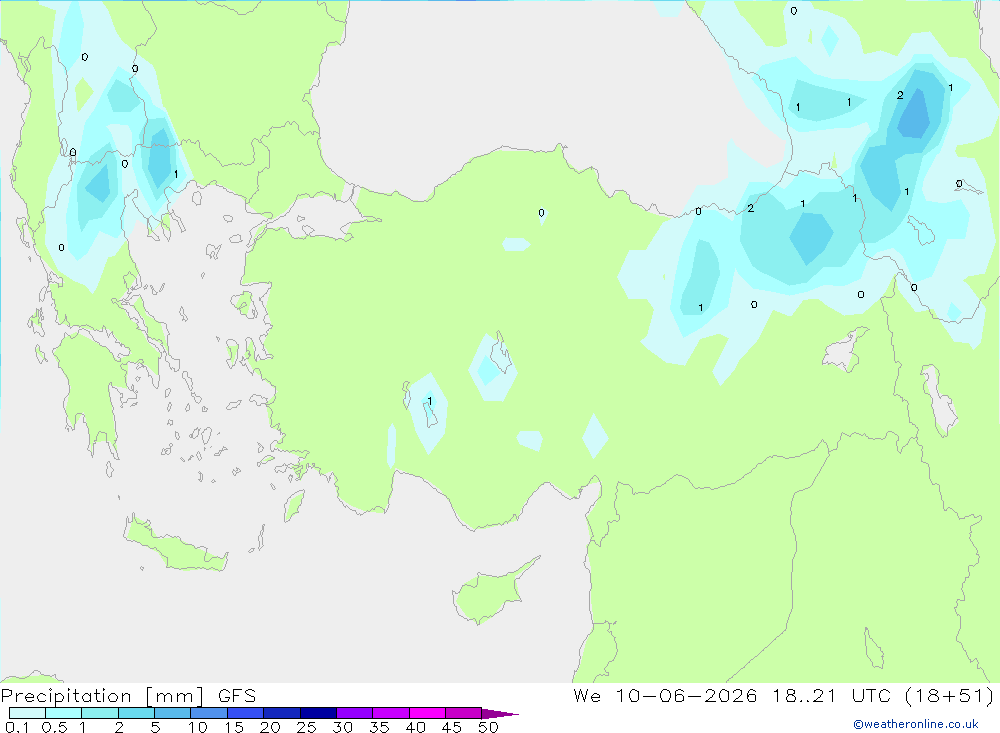
Task: Select the 5–10 mm blue legend swatch
Action: pos(173,713)
